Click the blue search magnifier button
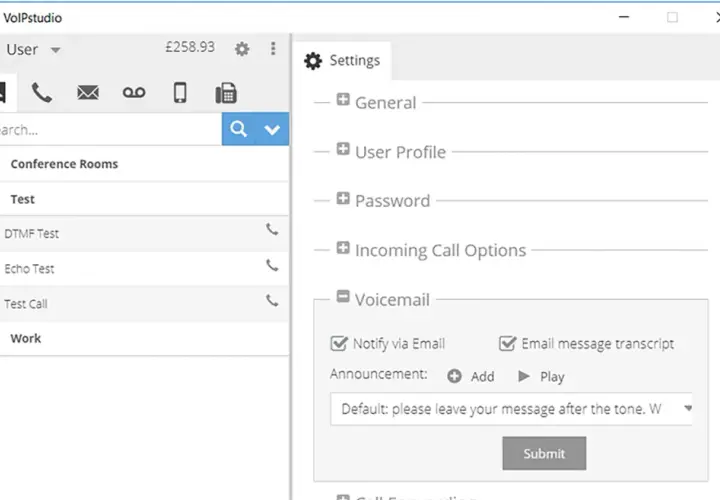The image size is (720, 500). [238, 129]
